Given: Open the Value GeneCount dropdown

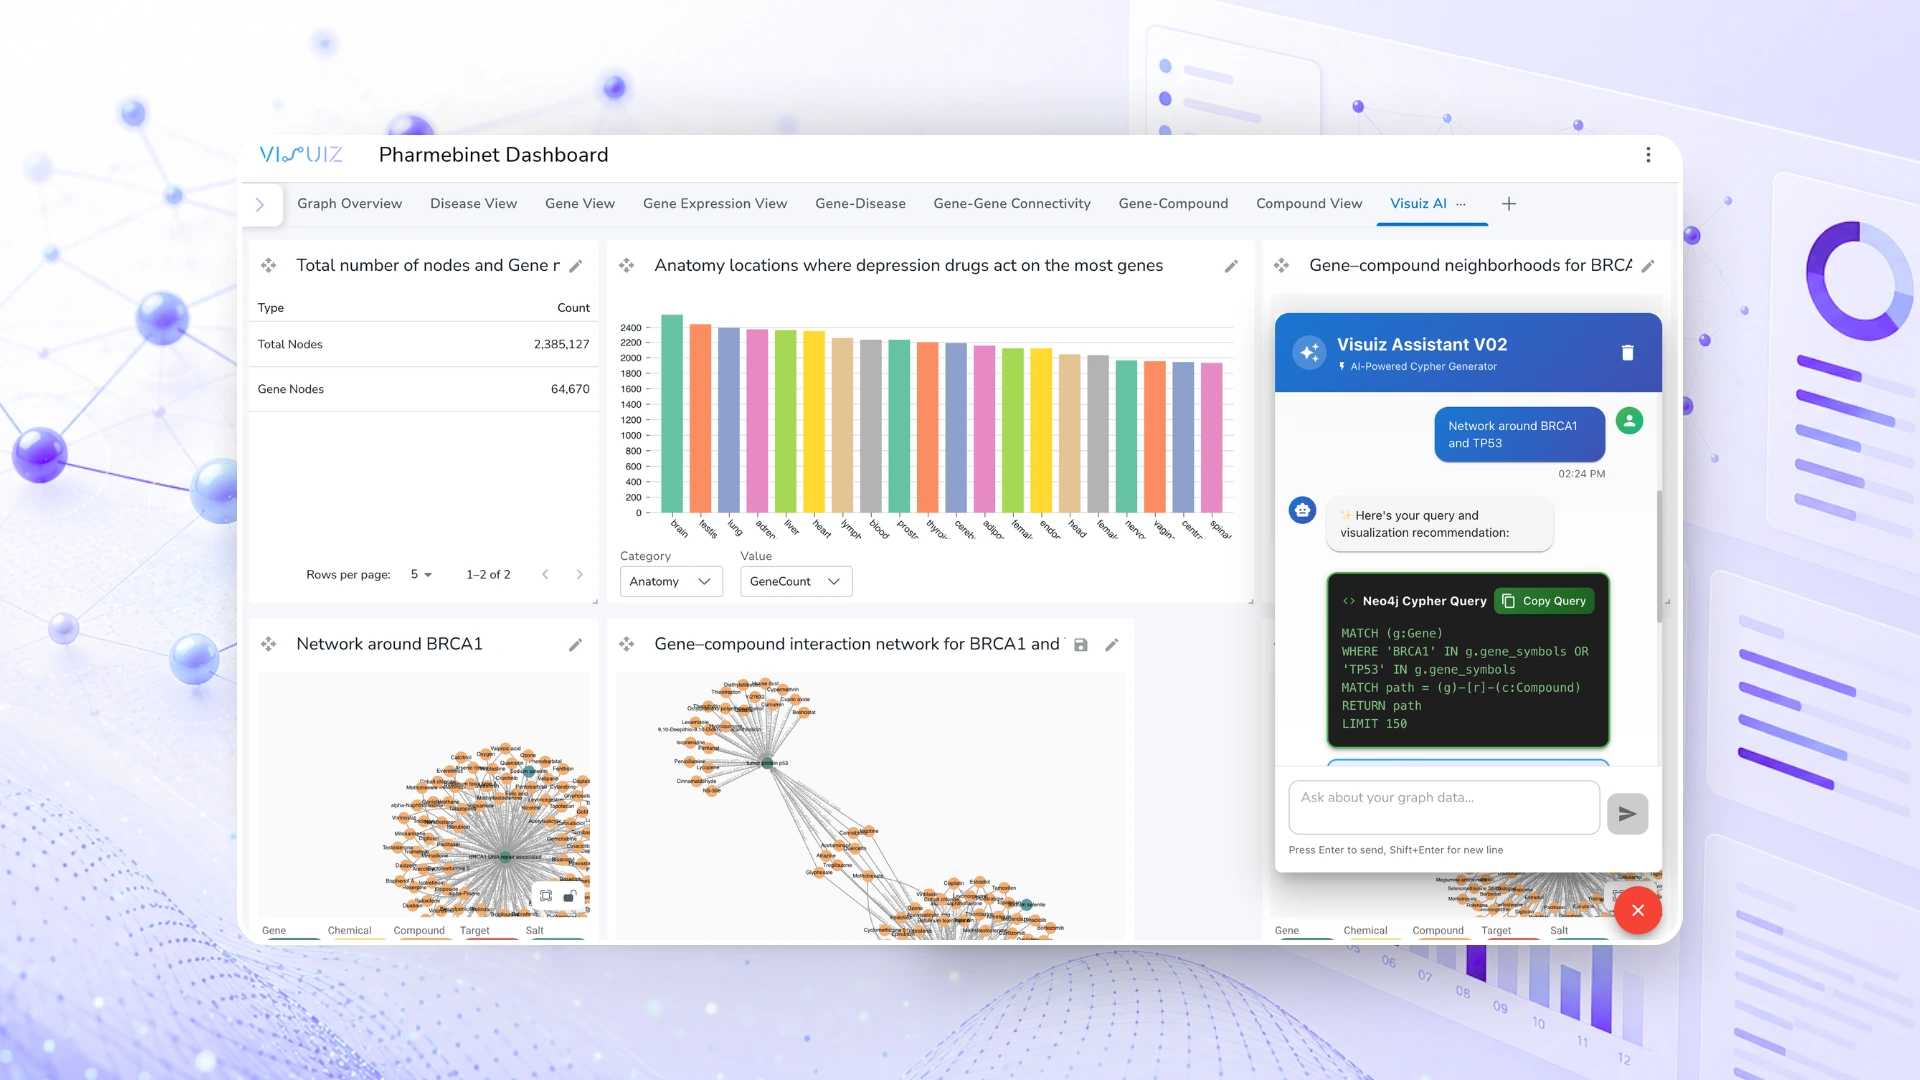Looking at the screenshot, I should pos(796,582).
